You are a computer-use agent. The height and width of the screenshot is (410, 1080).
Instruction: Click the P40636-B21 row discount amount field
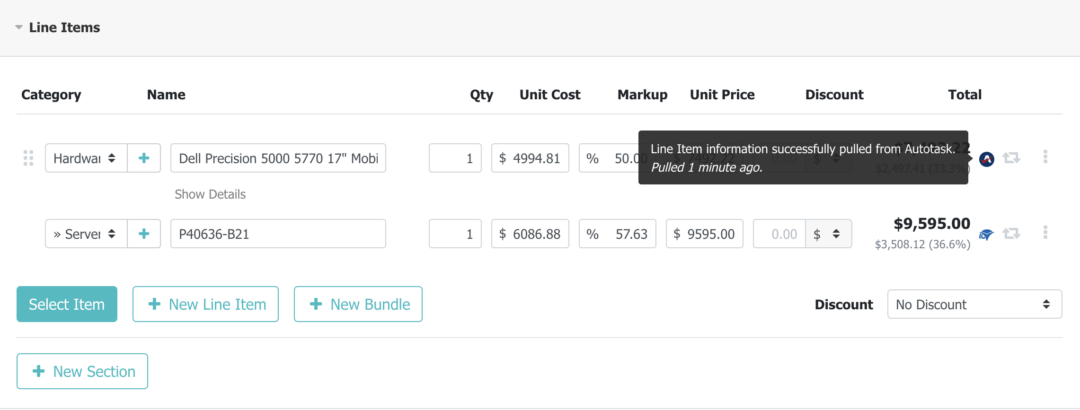pos(780,234)
